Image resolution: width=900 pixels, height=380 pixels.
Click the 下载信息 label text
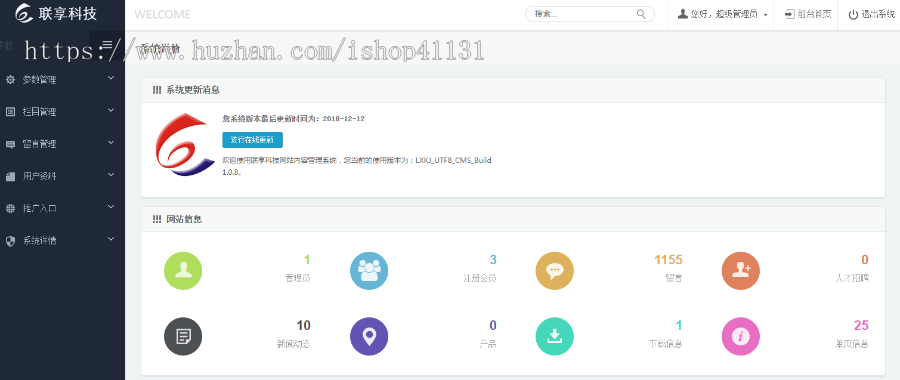[x=665, y=344]
